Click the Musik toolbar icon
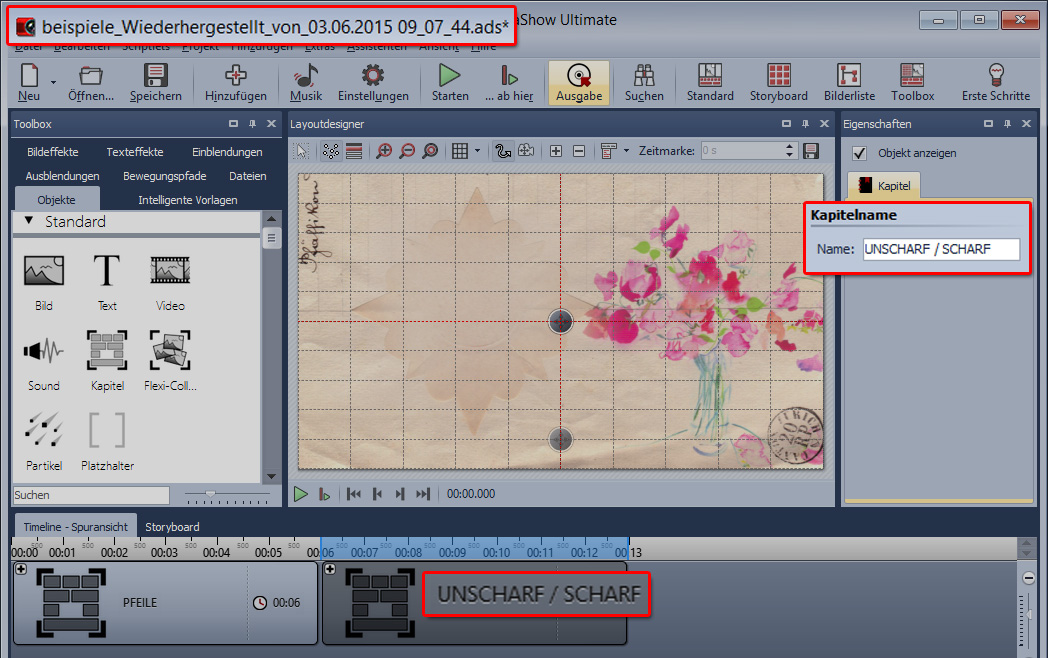The image size is (1048, 658). [x=306, y=76]
